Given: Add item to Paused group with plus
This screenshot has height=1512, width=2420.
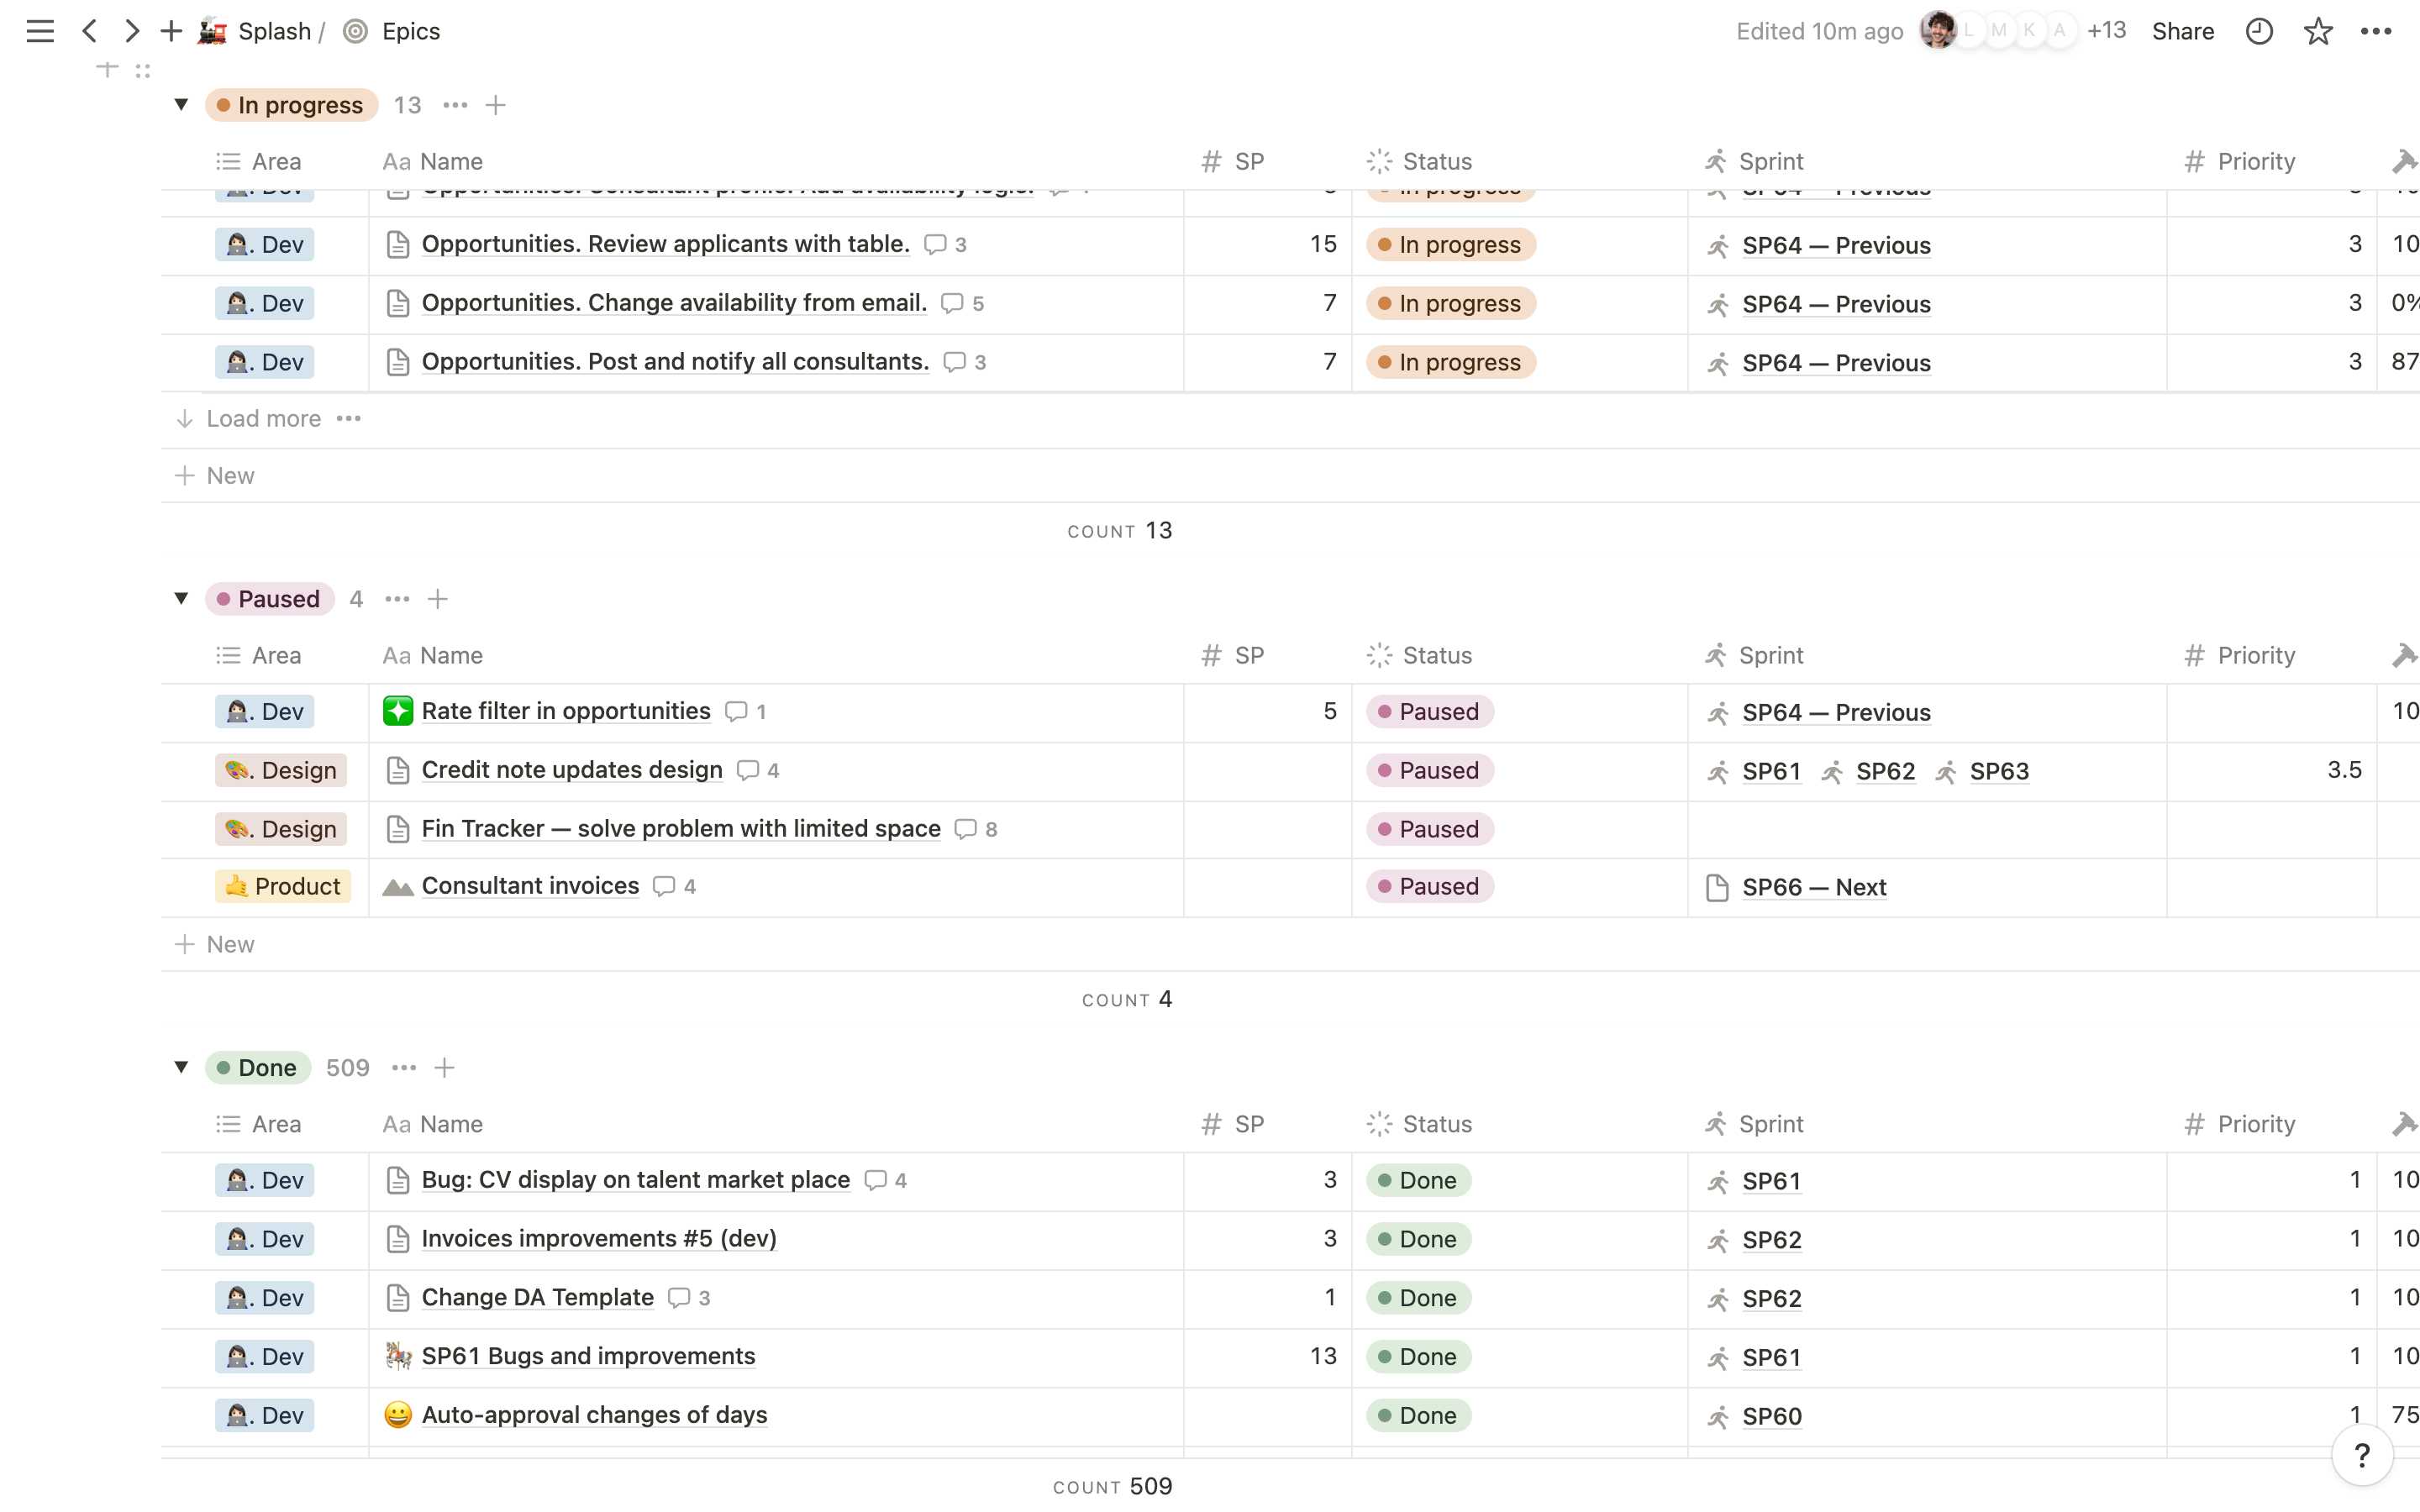Looking at the screenshot, I should 437,599.
